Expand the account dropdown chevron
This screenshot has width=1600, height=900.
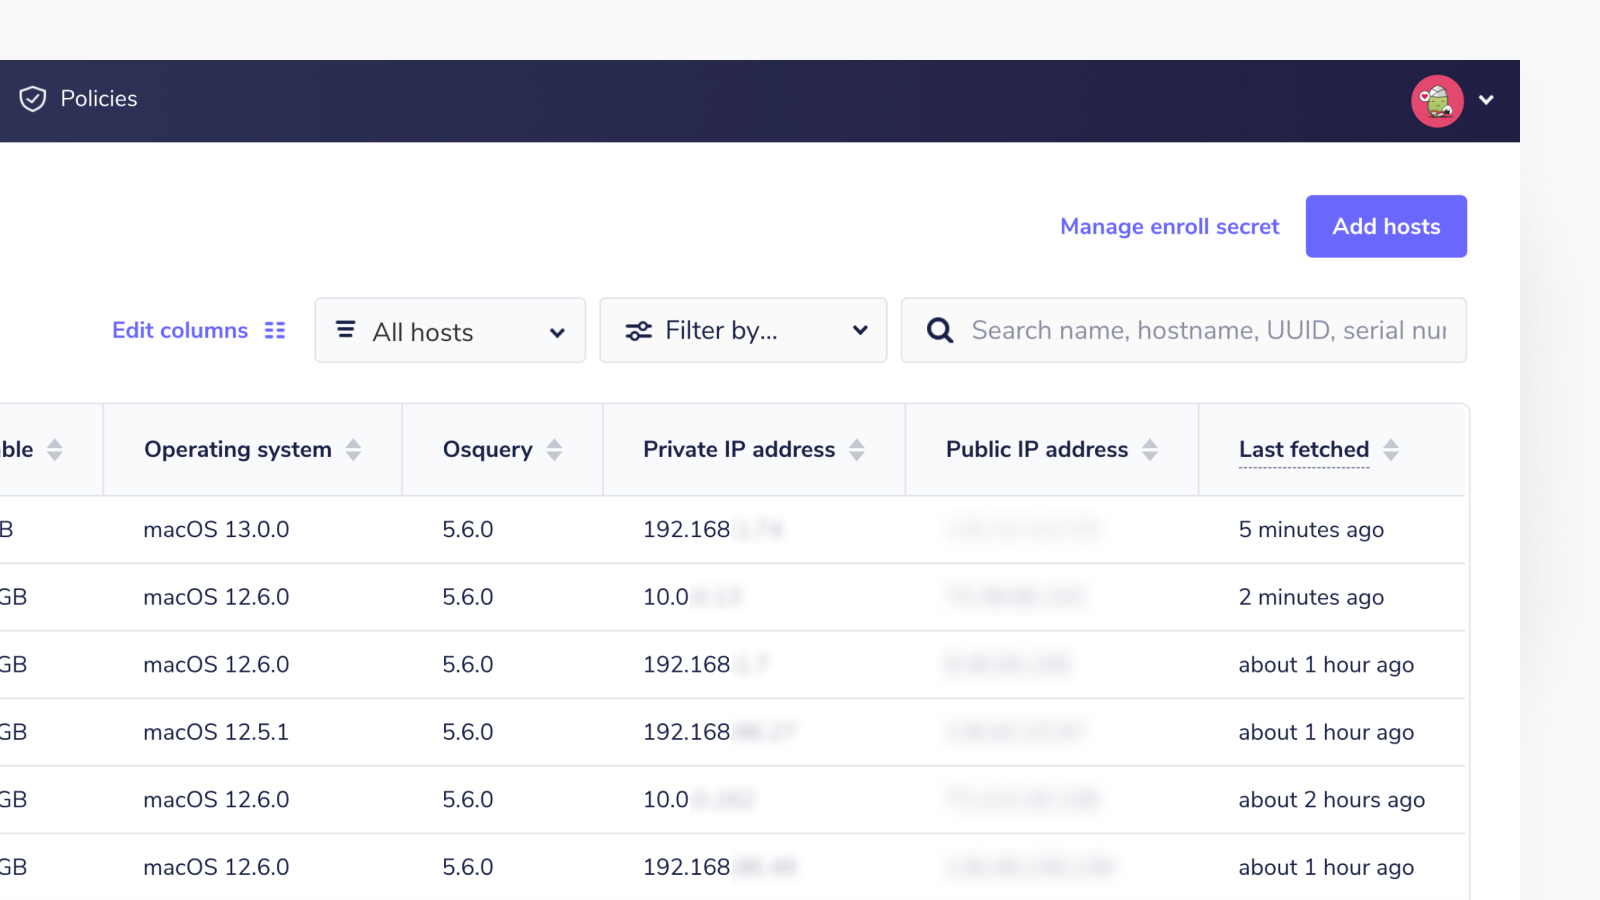point(1486,100)
